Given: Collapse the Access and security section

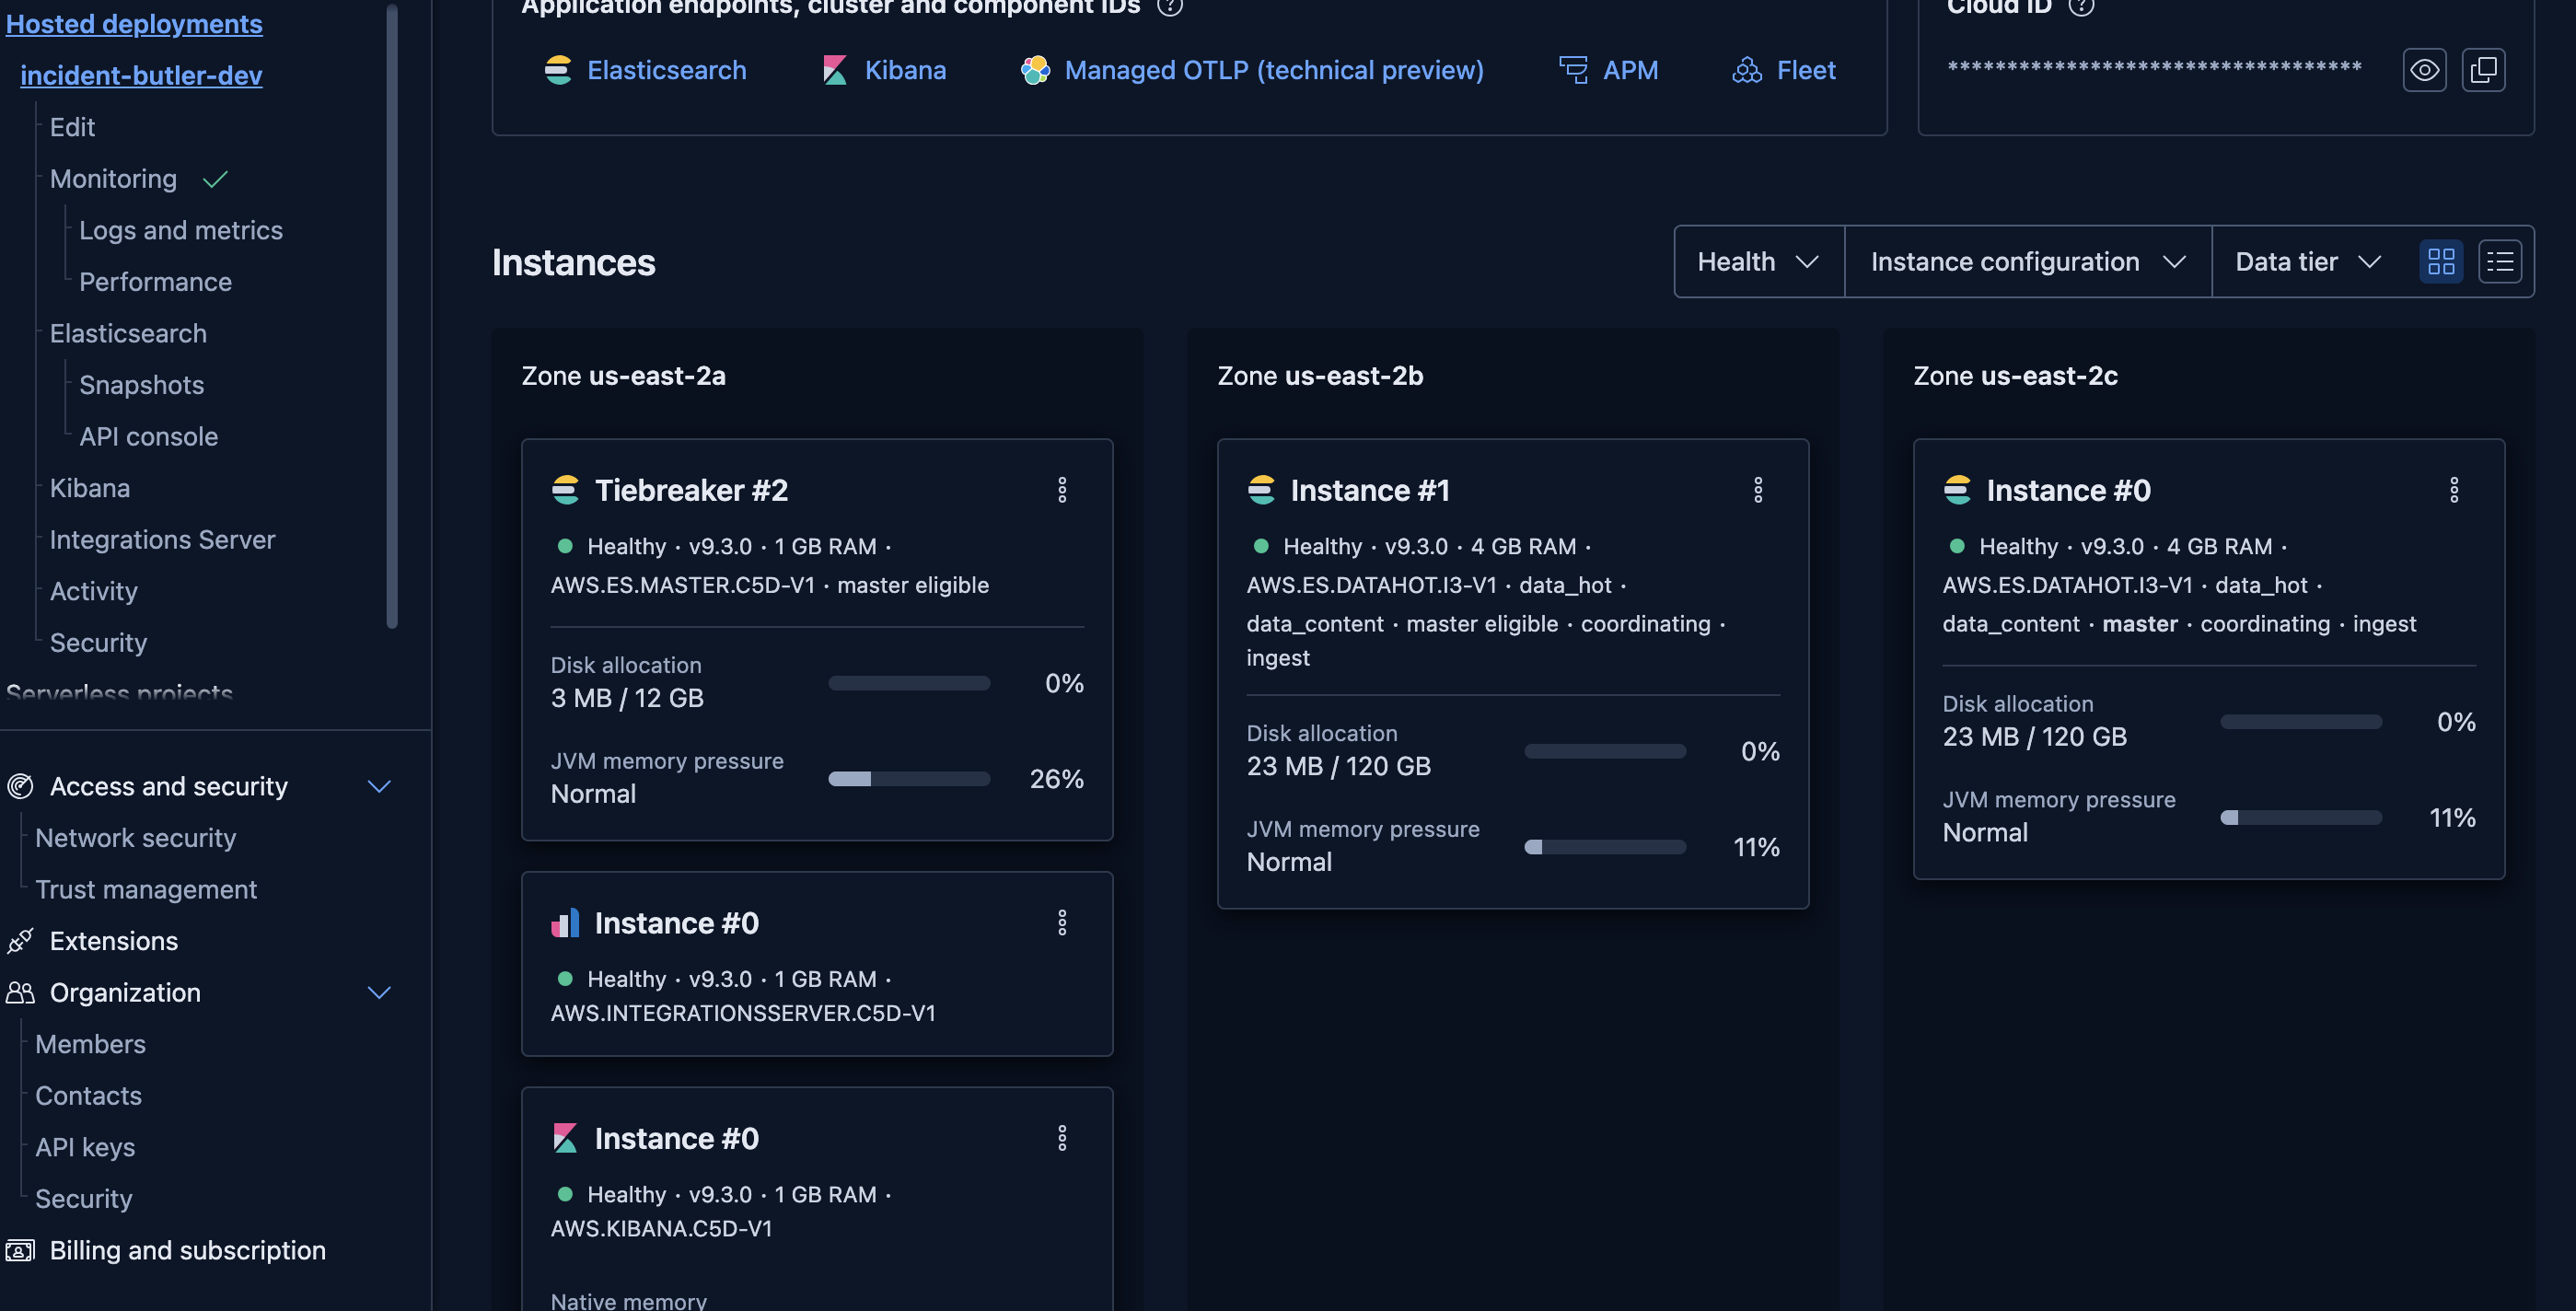Looking at the screenshot, I should coord(379,787).
